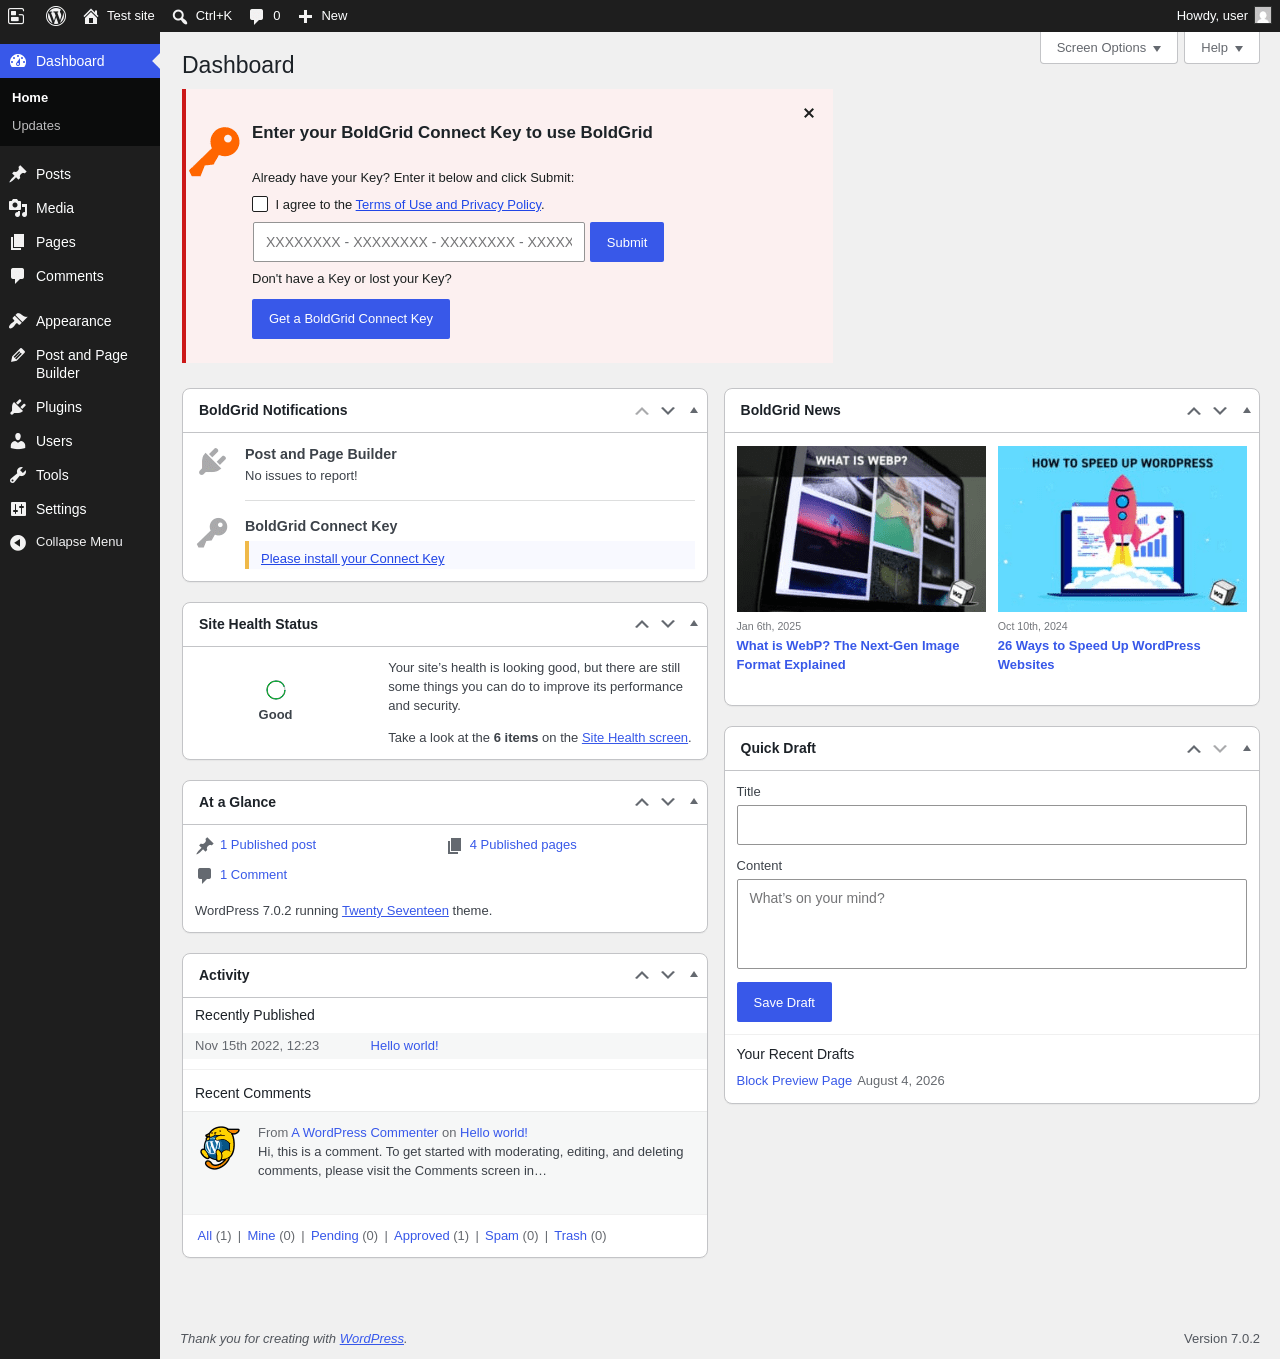Image resolution: width=1280 pixels, height=1359 pixels.
Task: Collapse the Quick Draft panel
Action: click(1246, 748)
